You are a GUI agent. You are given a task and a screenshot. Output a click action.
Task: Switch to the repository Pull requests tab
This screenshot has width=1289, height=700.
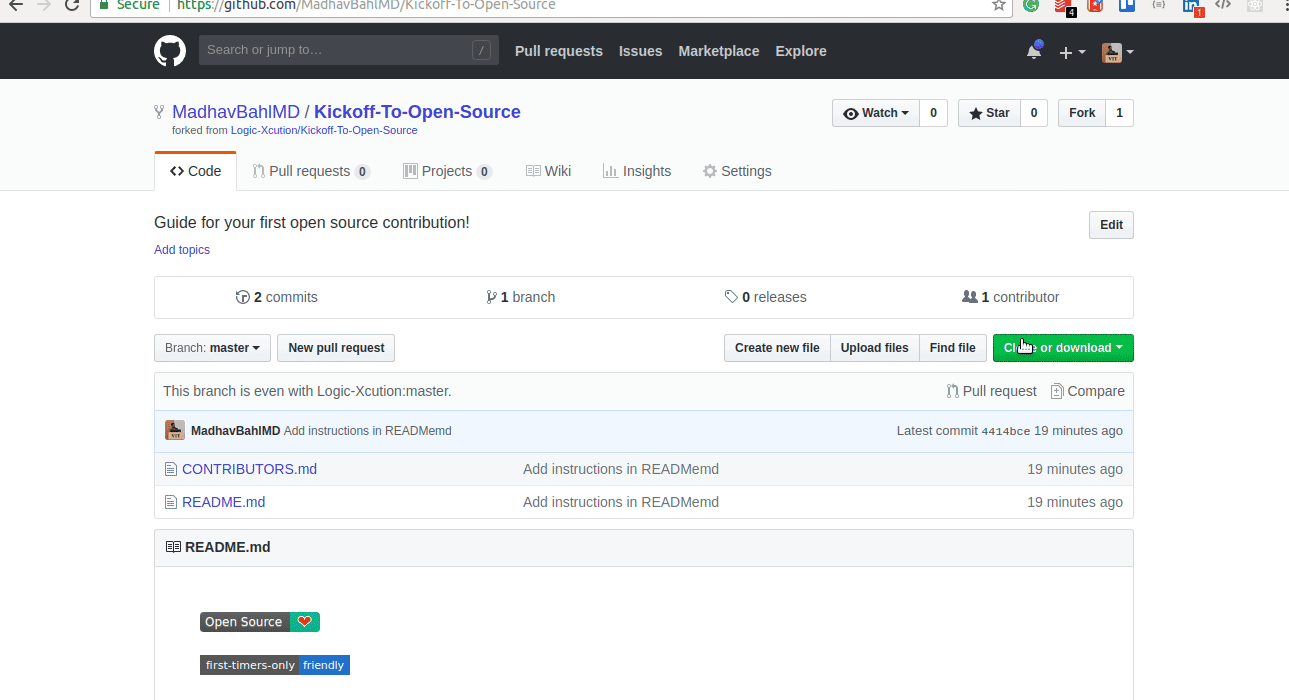click(311, 171)
